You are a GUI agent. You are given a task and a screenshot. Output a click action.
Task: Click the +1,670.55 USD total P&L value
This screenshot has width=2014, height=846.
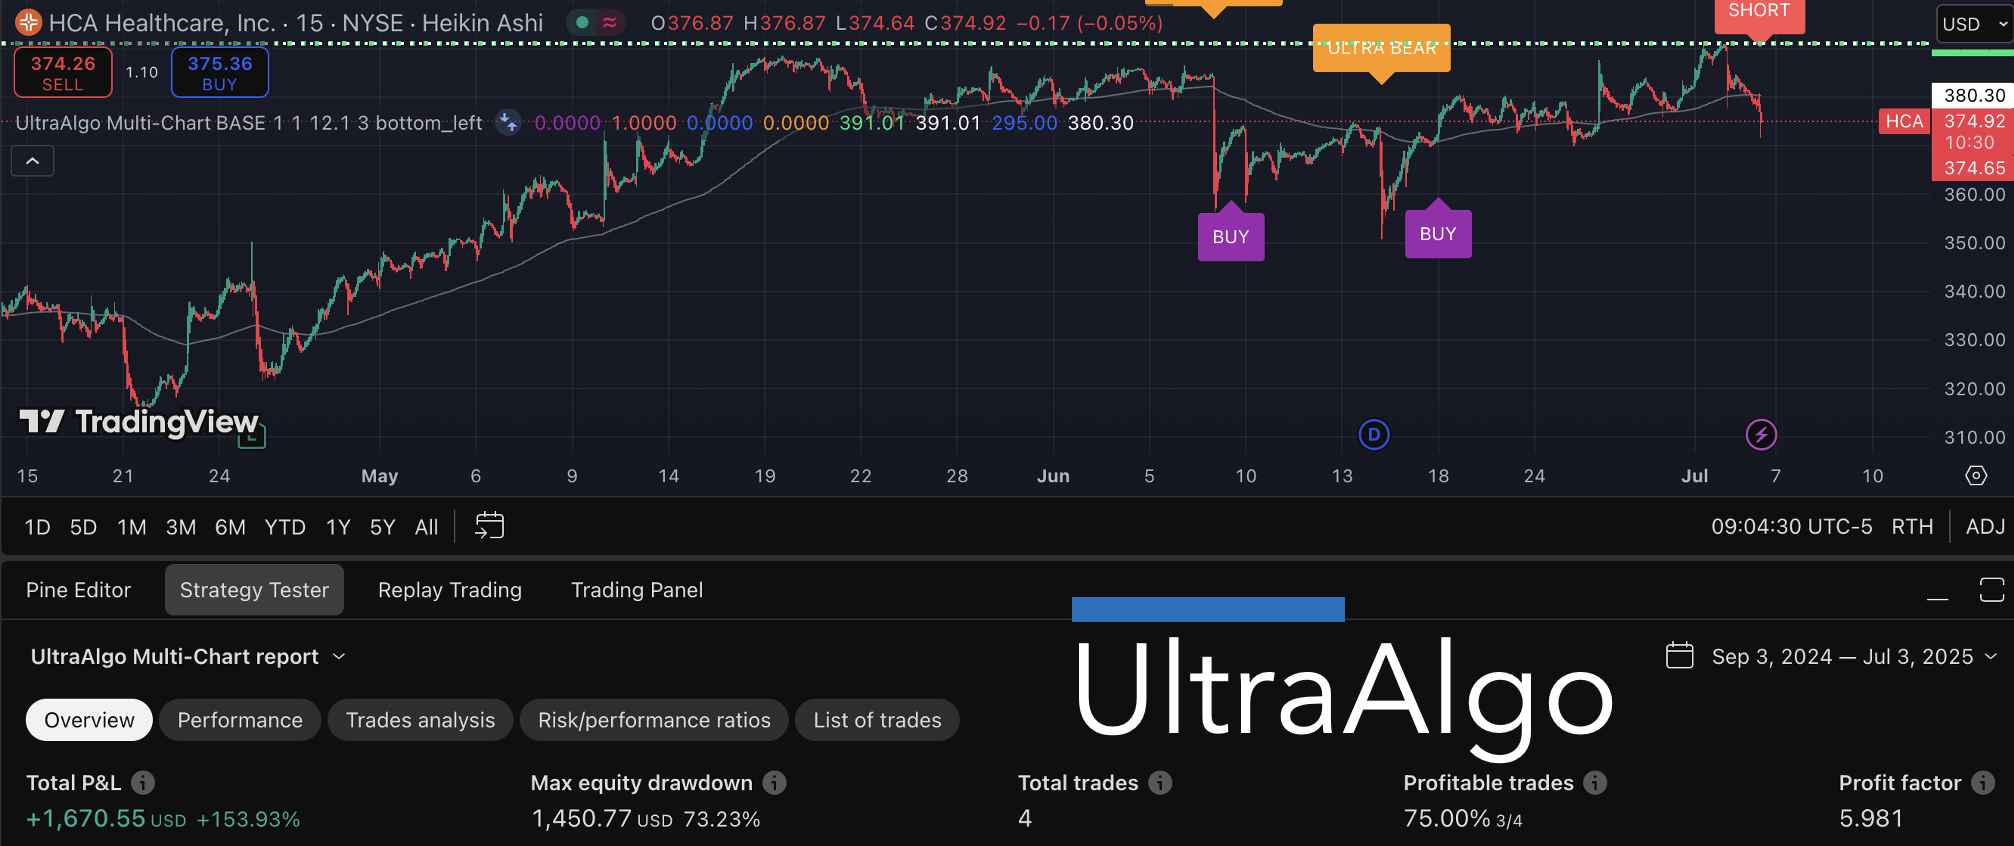[x=106, y=819]
